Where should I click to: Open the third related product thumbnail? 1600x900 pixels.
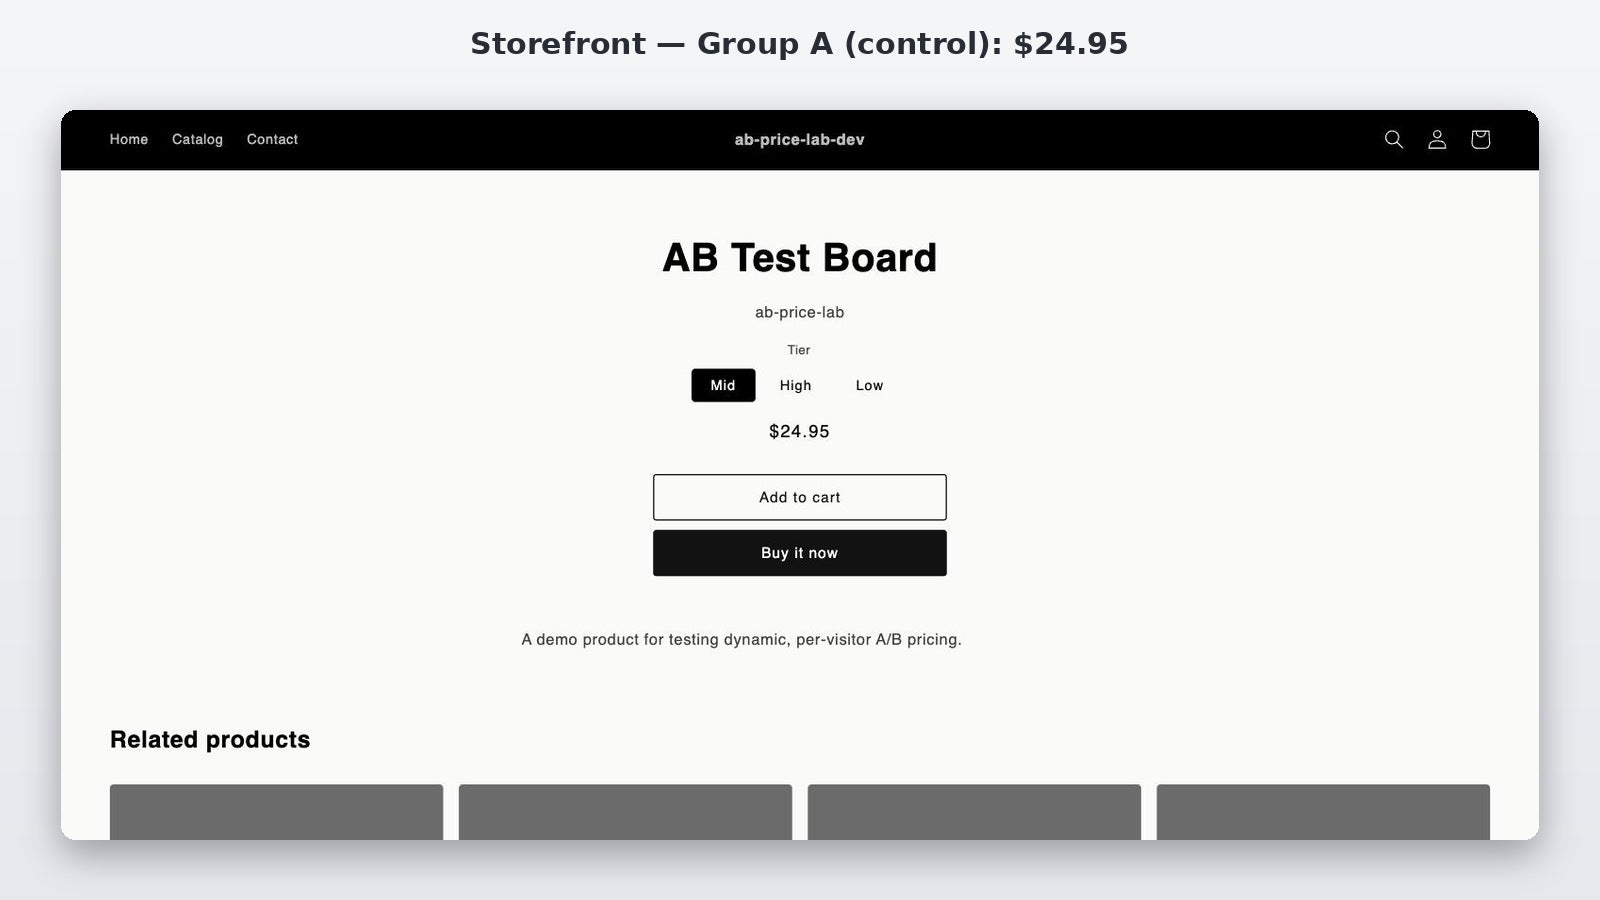pyautogui.click(x=974, y=812)
